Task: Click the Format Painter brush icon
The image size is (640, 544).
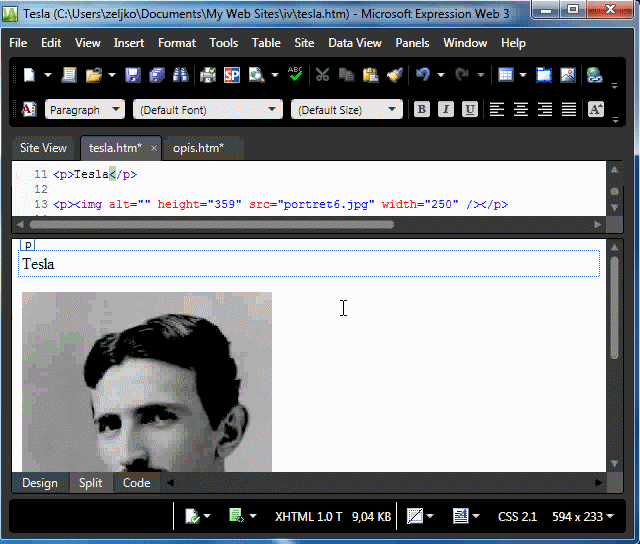Action: pyautogui.click(x=394, y=75)
